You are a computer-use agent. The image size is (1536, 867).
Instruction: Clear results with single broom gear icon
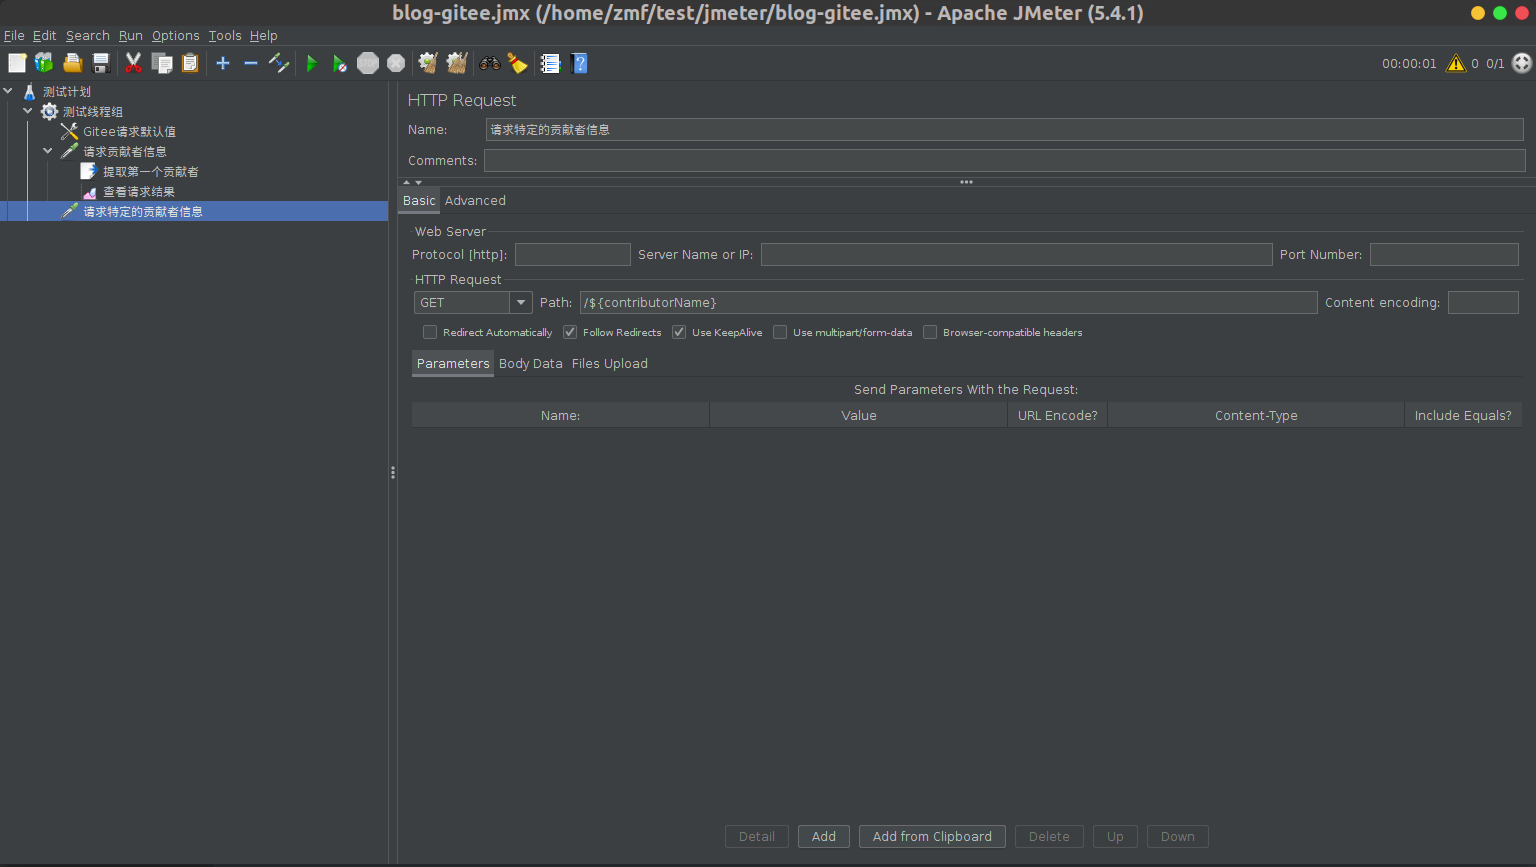(x=428, y=63)
